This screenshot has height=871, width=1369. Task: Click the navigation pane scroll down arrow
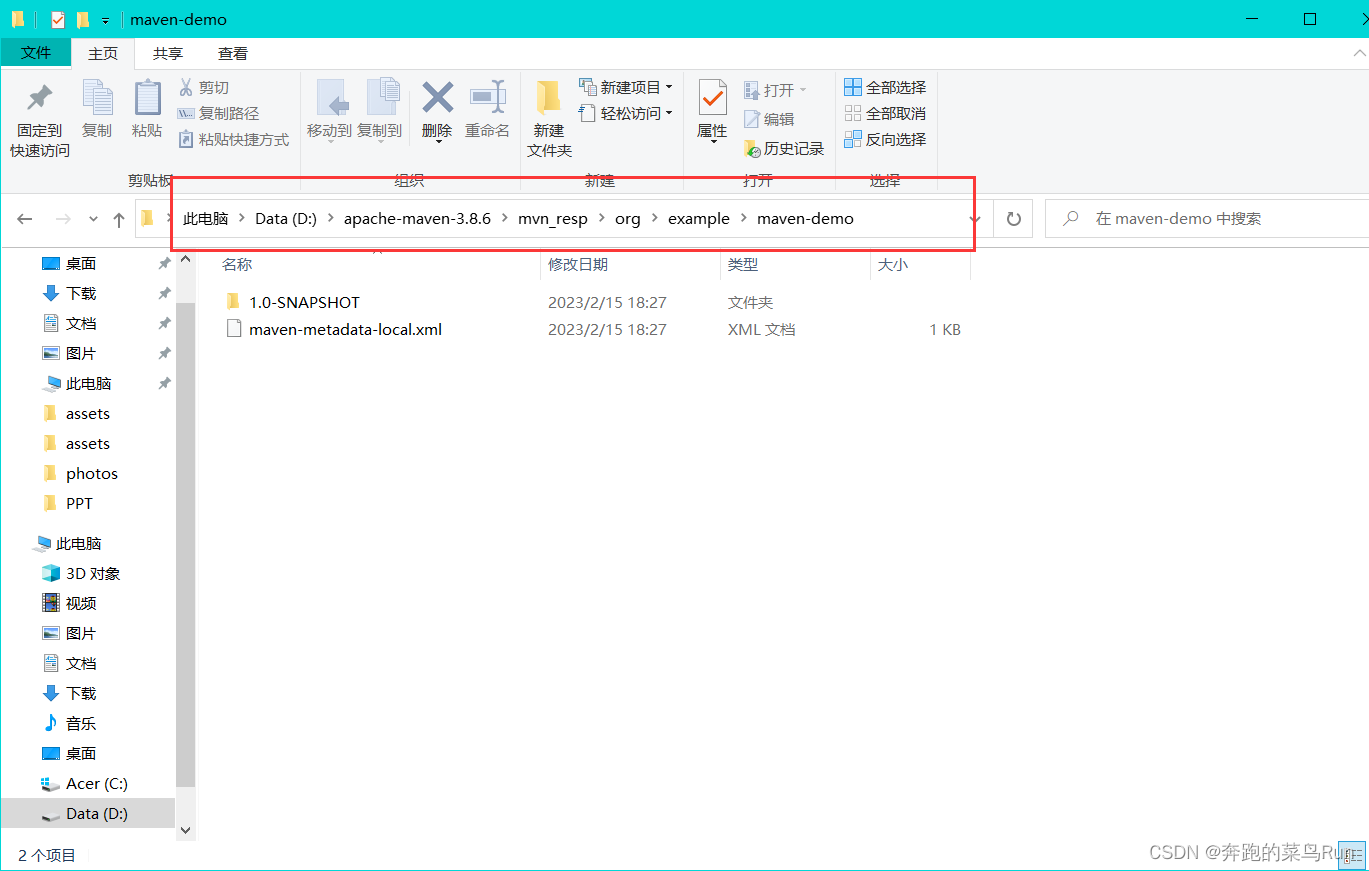[x=185, y=830]
